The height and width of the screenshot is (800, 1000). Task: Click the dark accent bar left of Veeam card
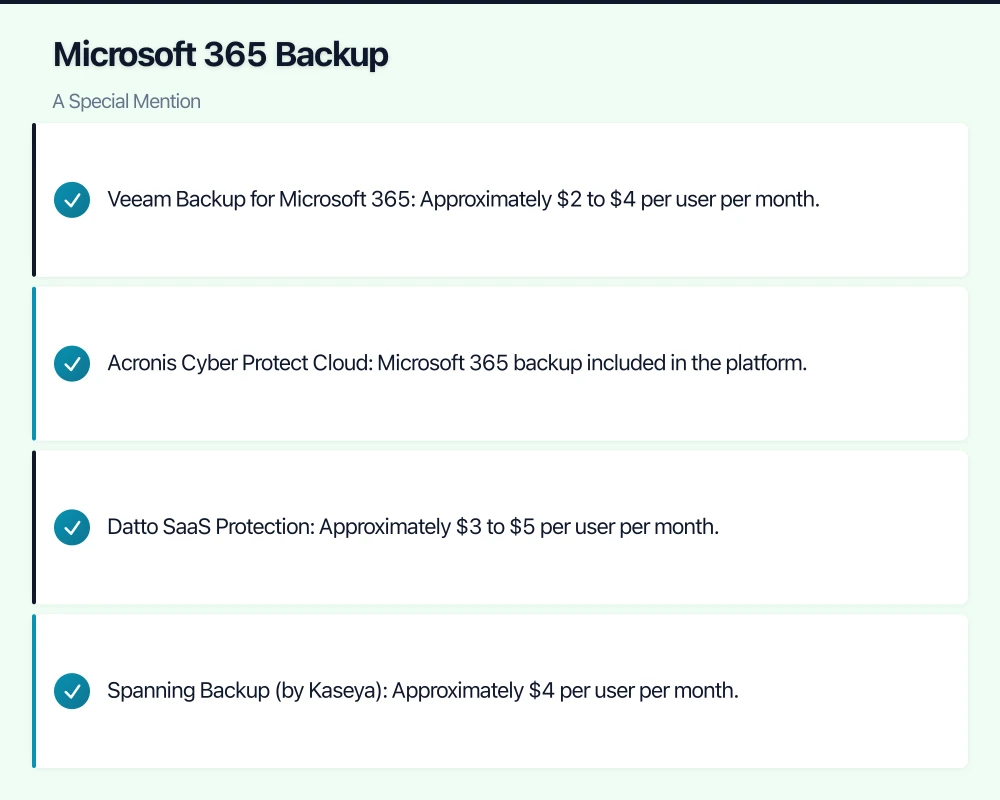(34, 200)
